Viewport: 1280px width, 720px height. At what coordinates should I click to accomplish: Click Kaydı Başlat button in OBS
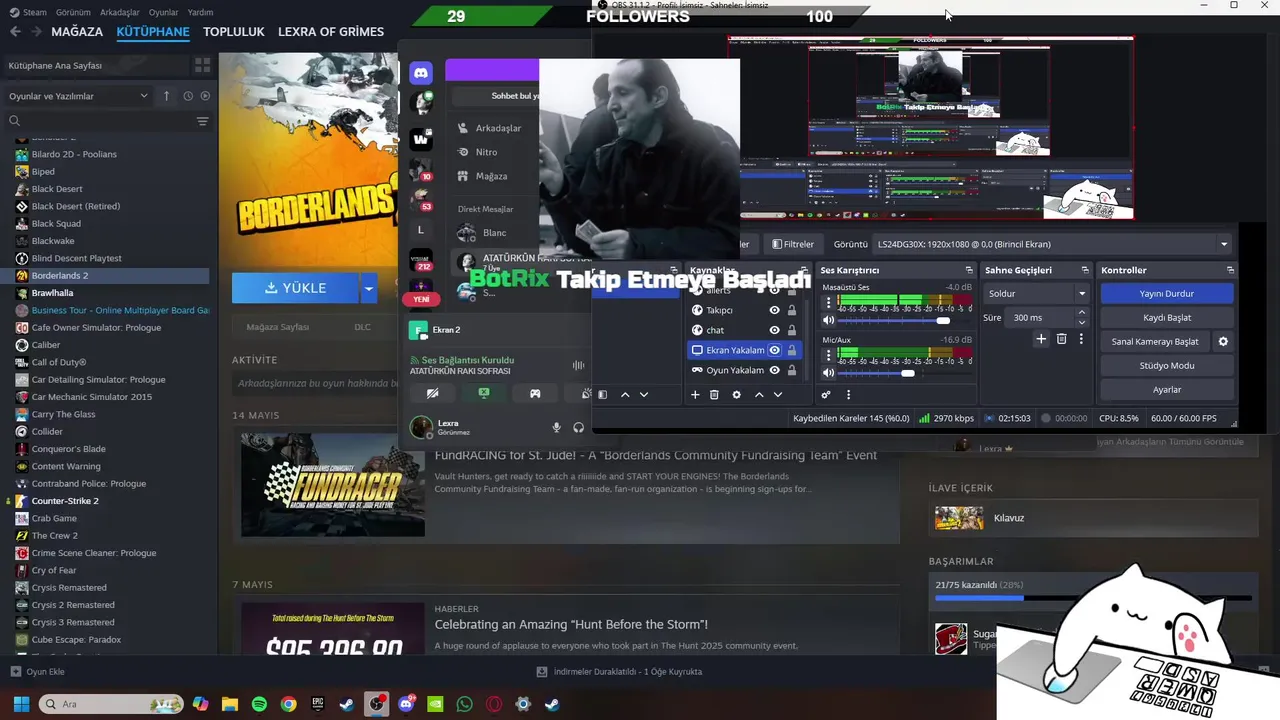click(1167, 317)
